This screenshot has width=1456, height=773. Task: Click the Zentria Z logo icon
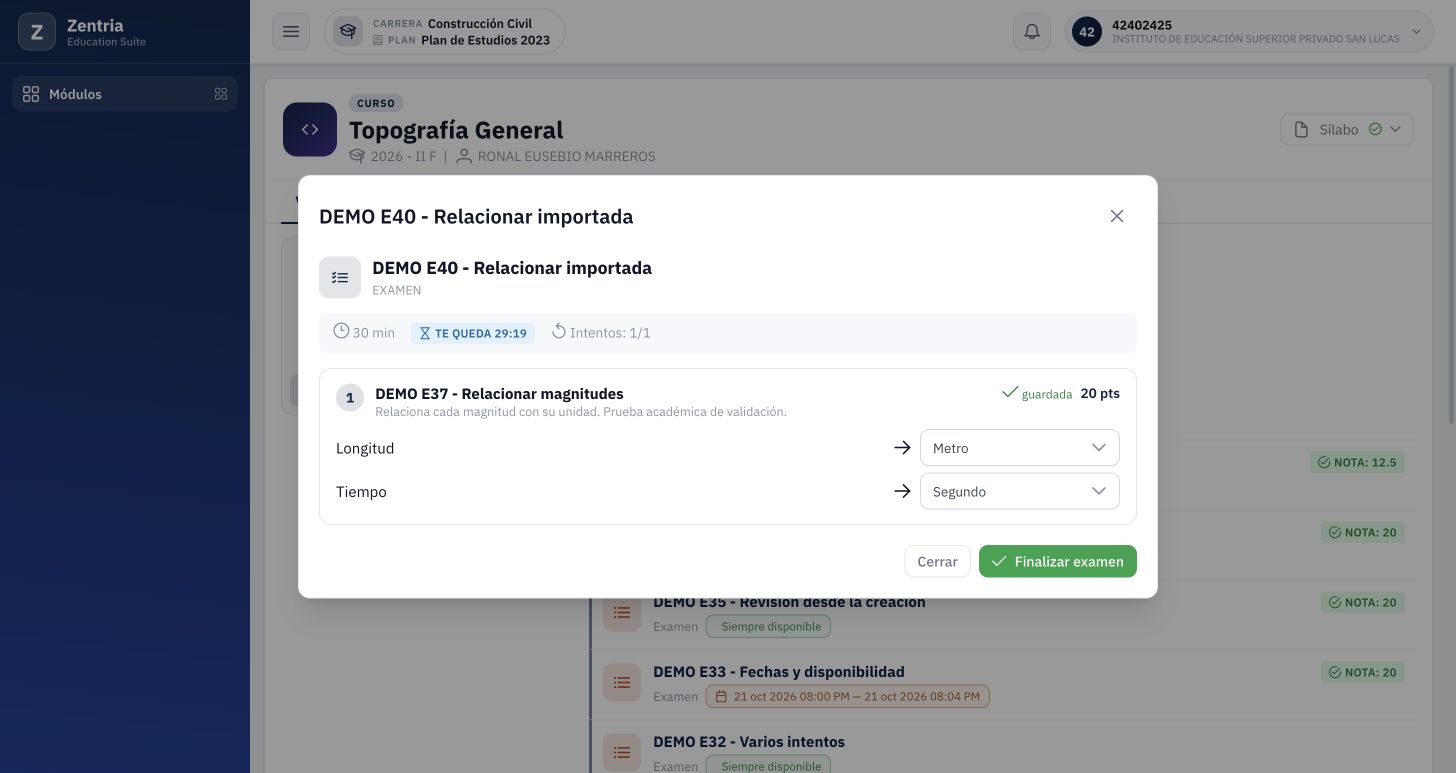point(37,32)
